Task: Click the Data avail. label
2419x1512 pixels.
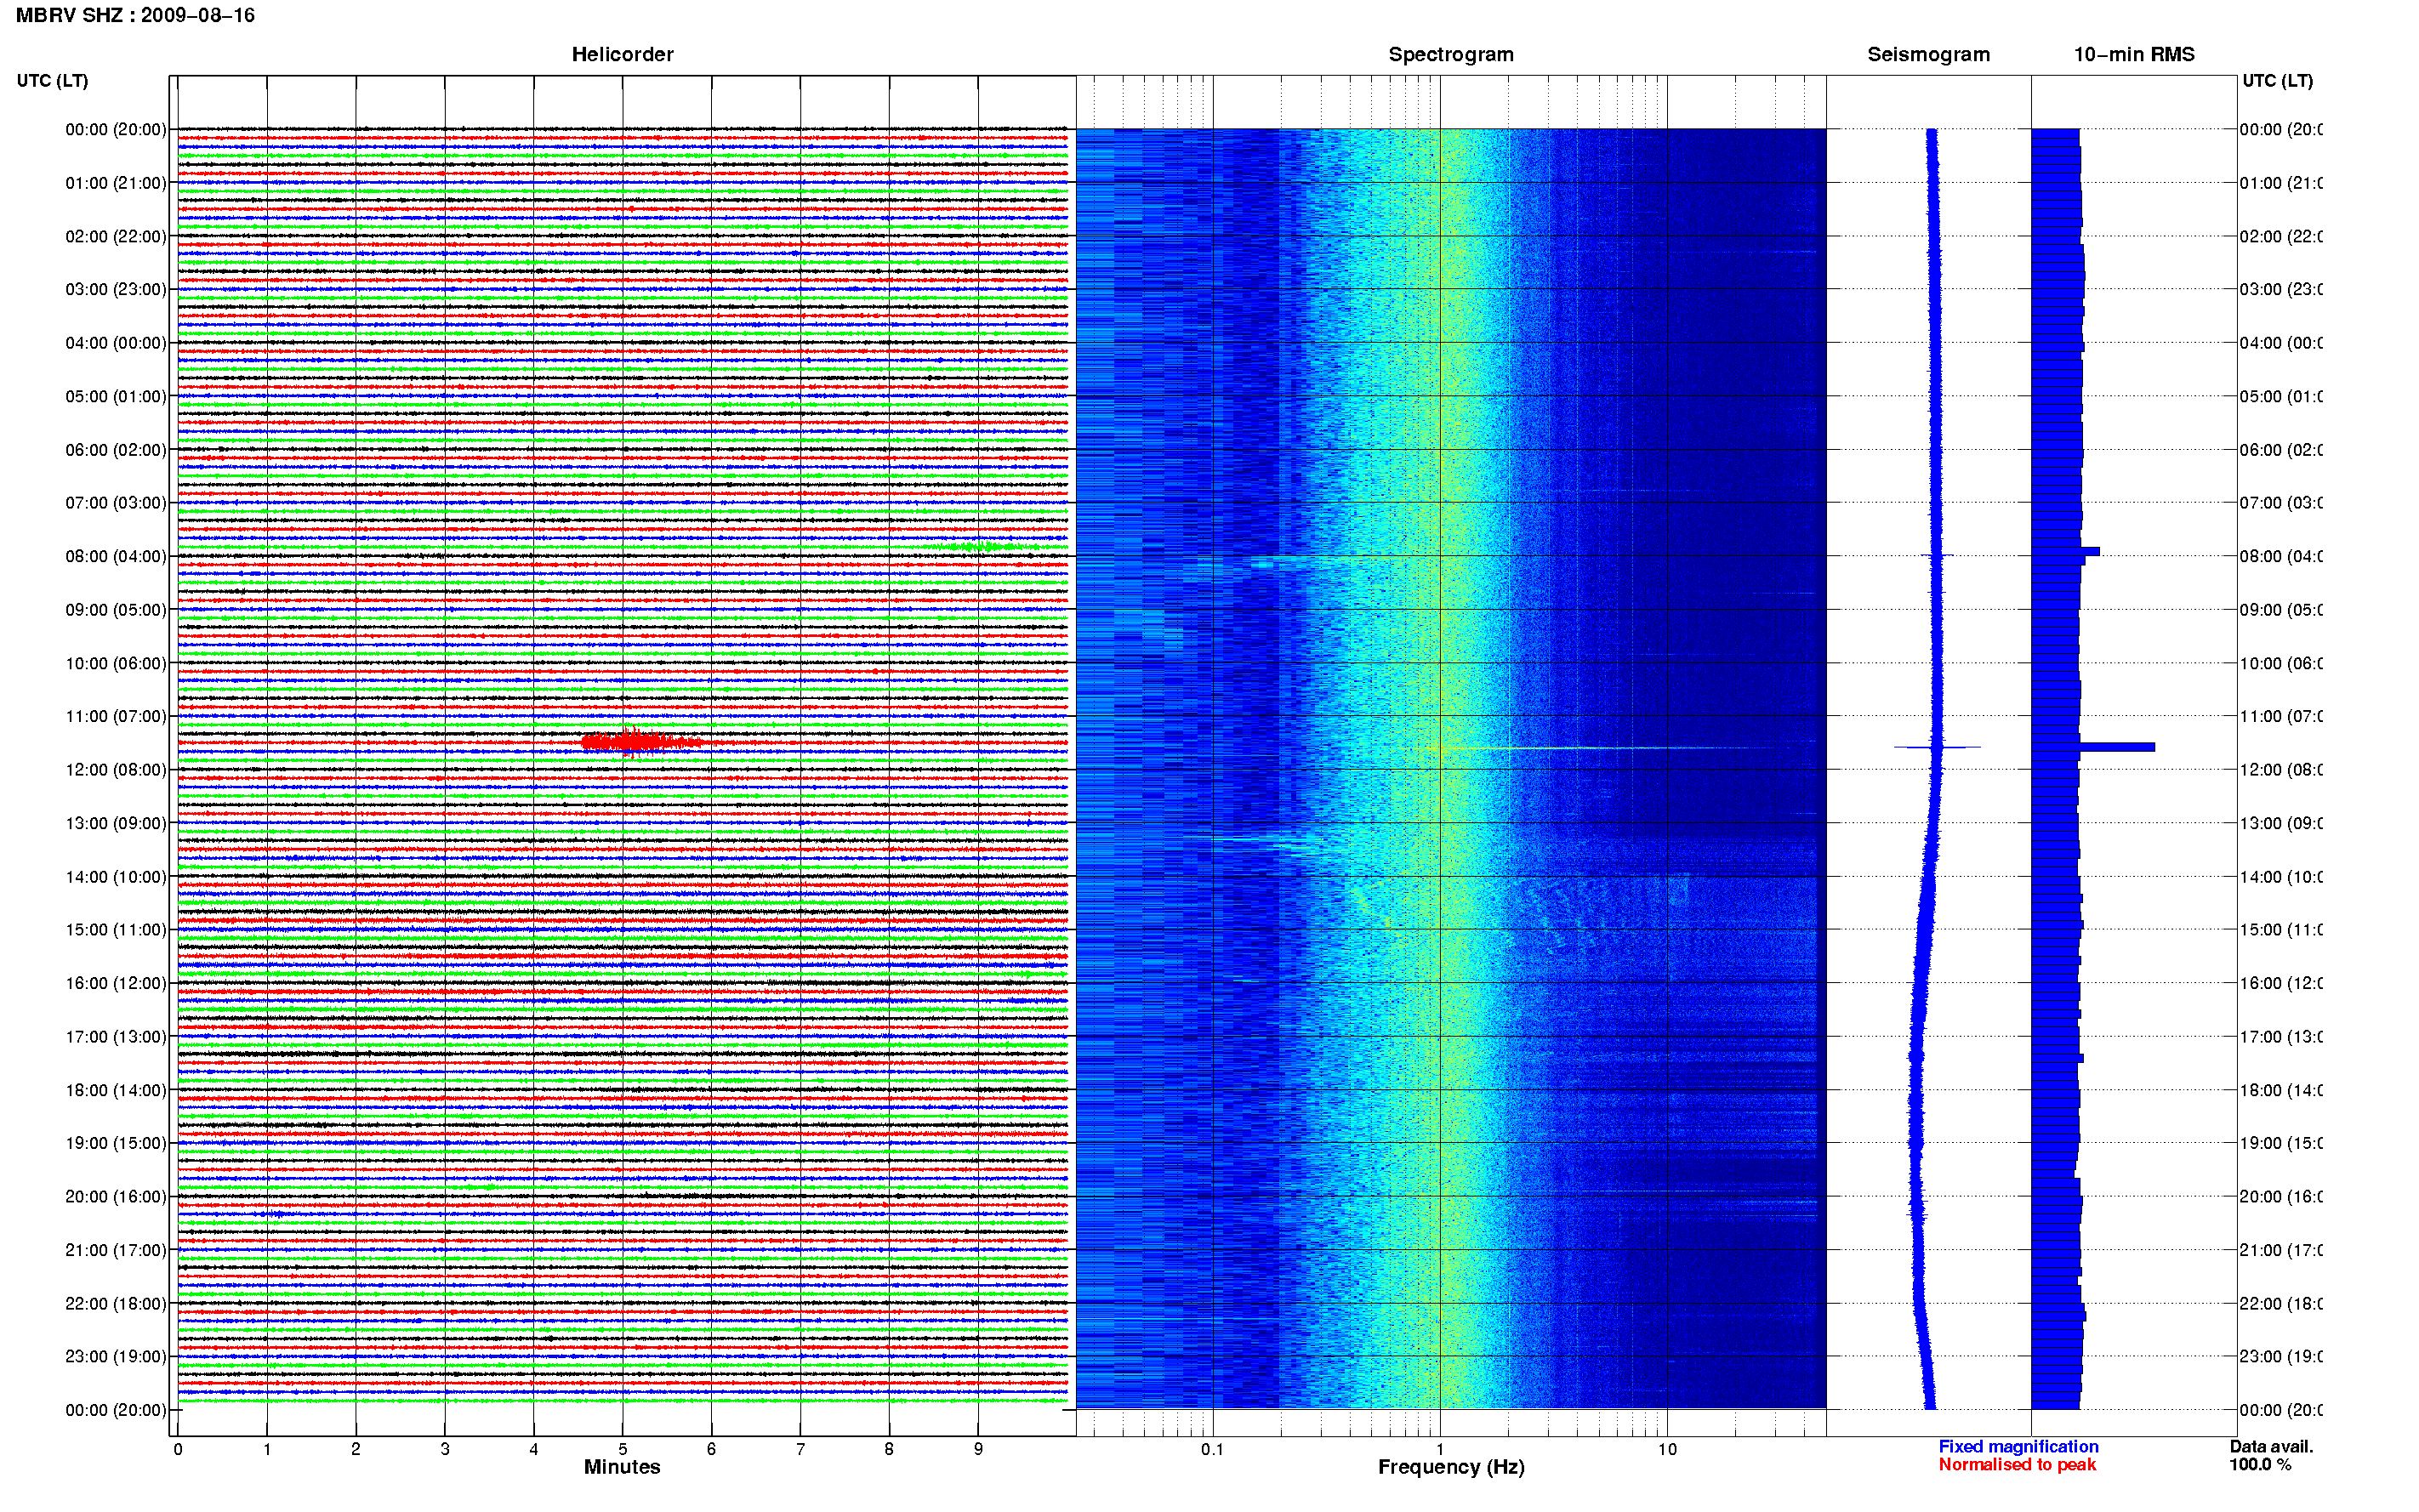Action: tap(2271, 1446)
